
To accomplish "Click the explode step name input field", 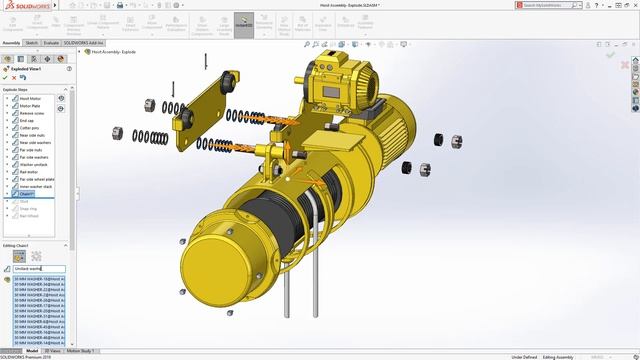I will point(39,269).
